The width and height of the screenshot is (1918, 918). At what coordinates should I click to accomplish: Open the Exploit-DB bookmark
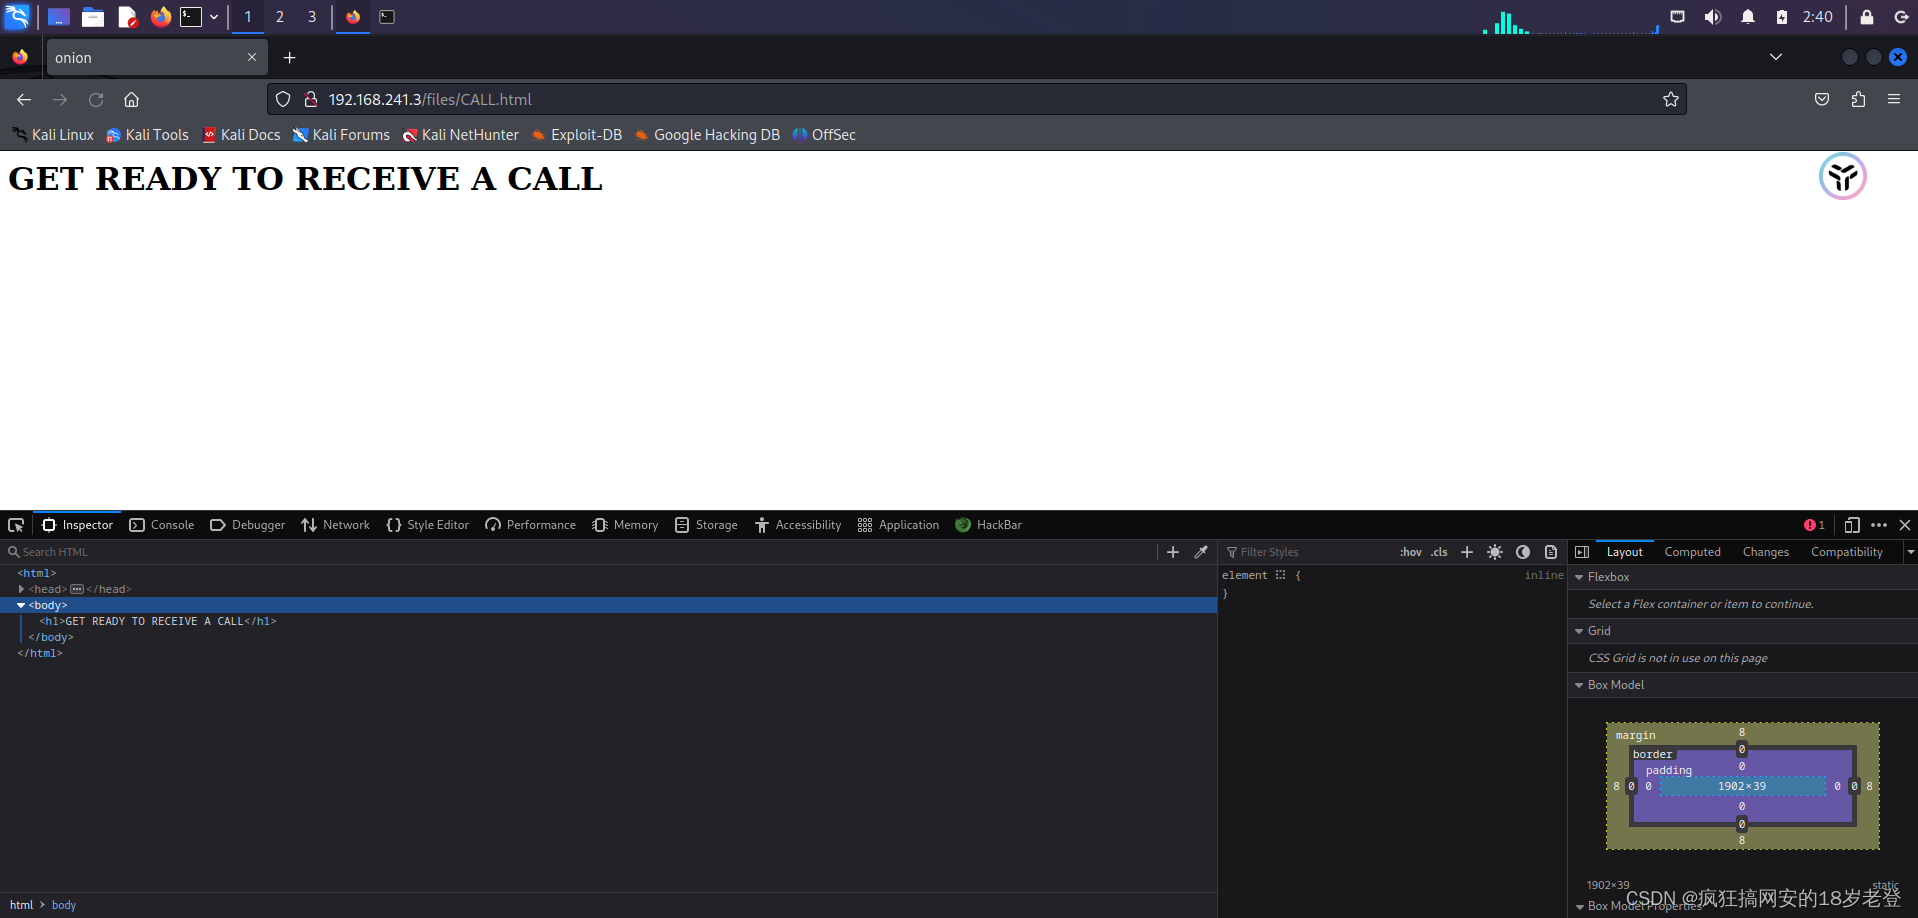coord(577,135)
